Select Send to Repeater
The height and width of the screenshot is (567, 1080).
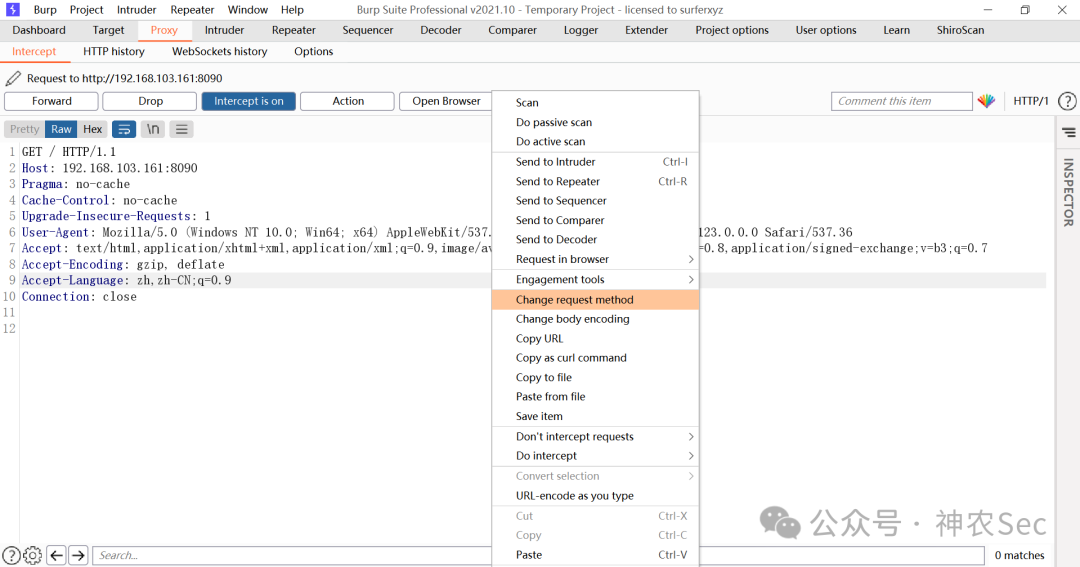[596, 182]
